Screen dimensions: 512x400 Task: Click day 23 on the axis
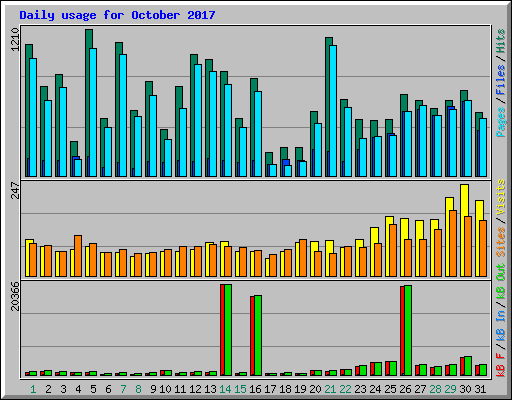[x=360, y=389]
